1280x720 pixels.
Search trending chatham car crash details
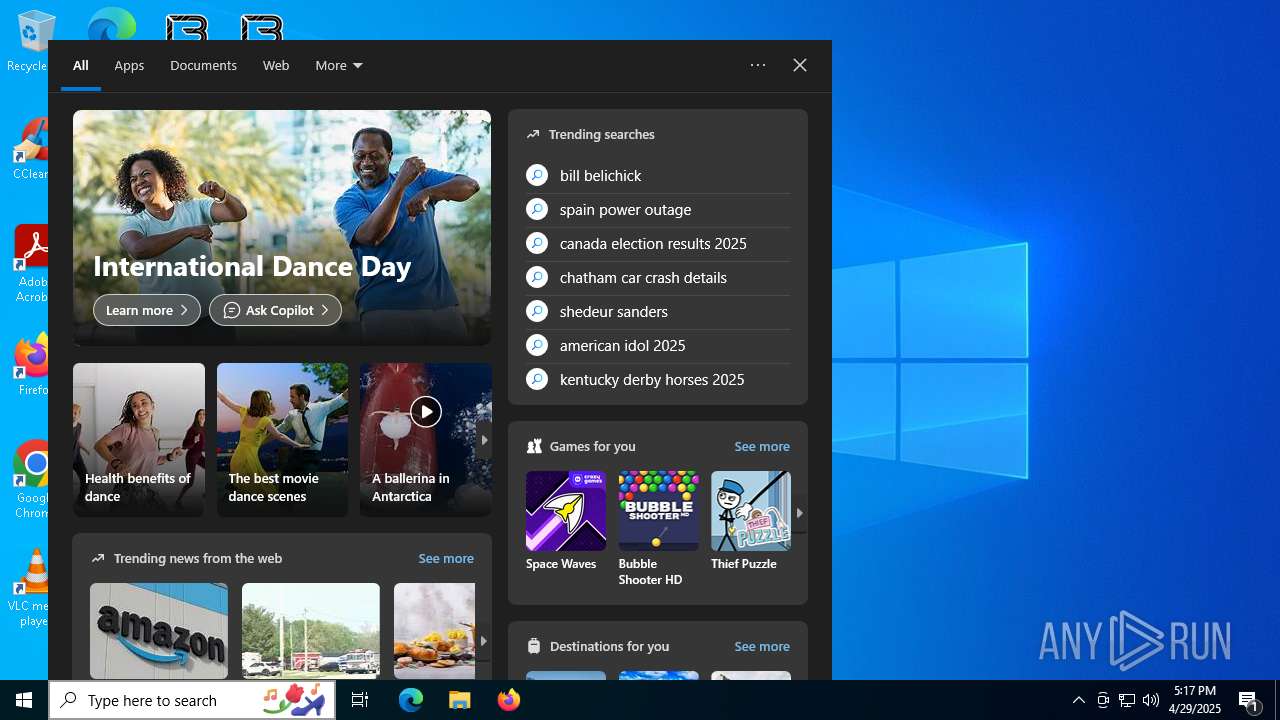tap(658, 277)
